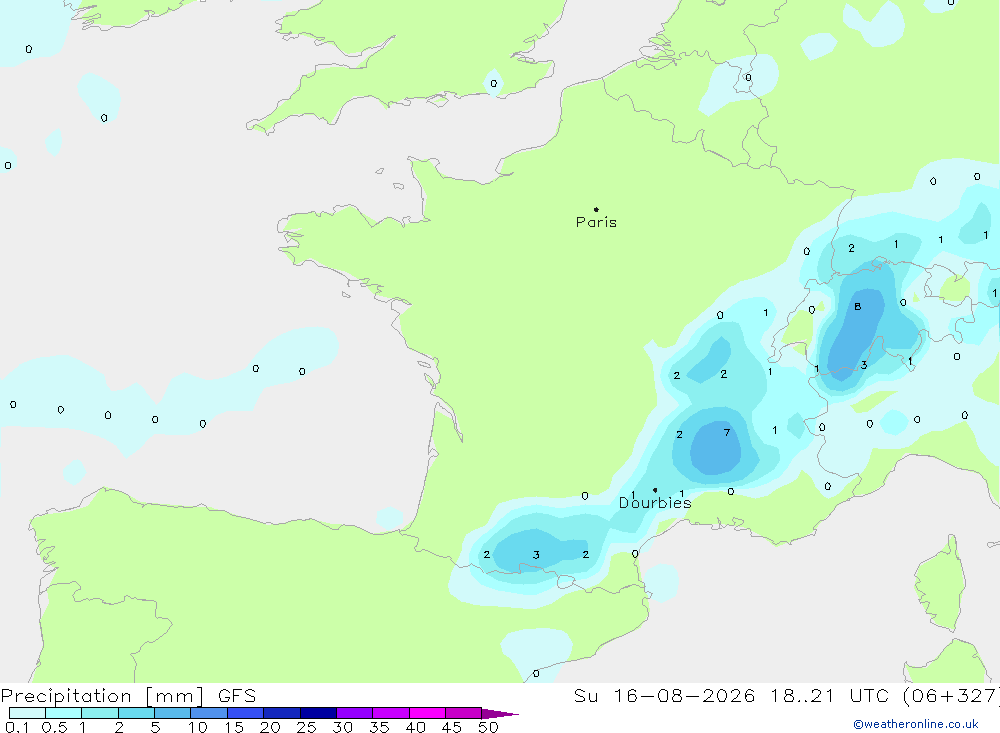Click the date text 'Su 16-08-2026'

click(x=664, y=696)
